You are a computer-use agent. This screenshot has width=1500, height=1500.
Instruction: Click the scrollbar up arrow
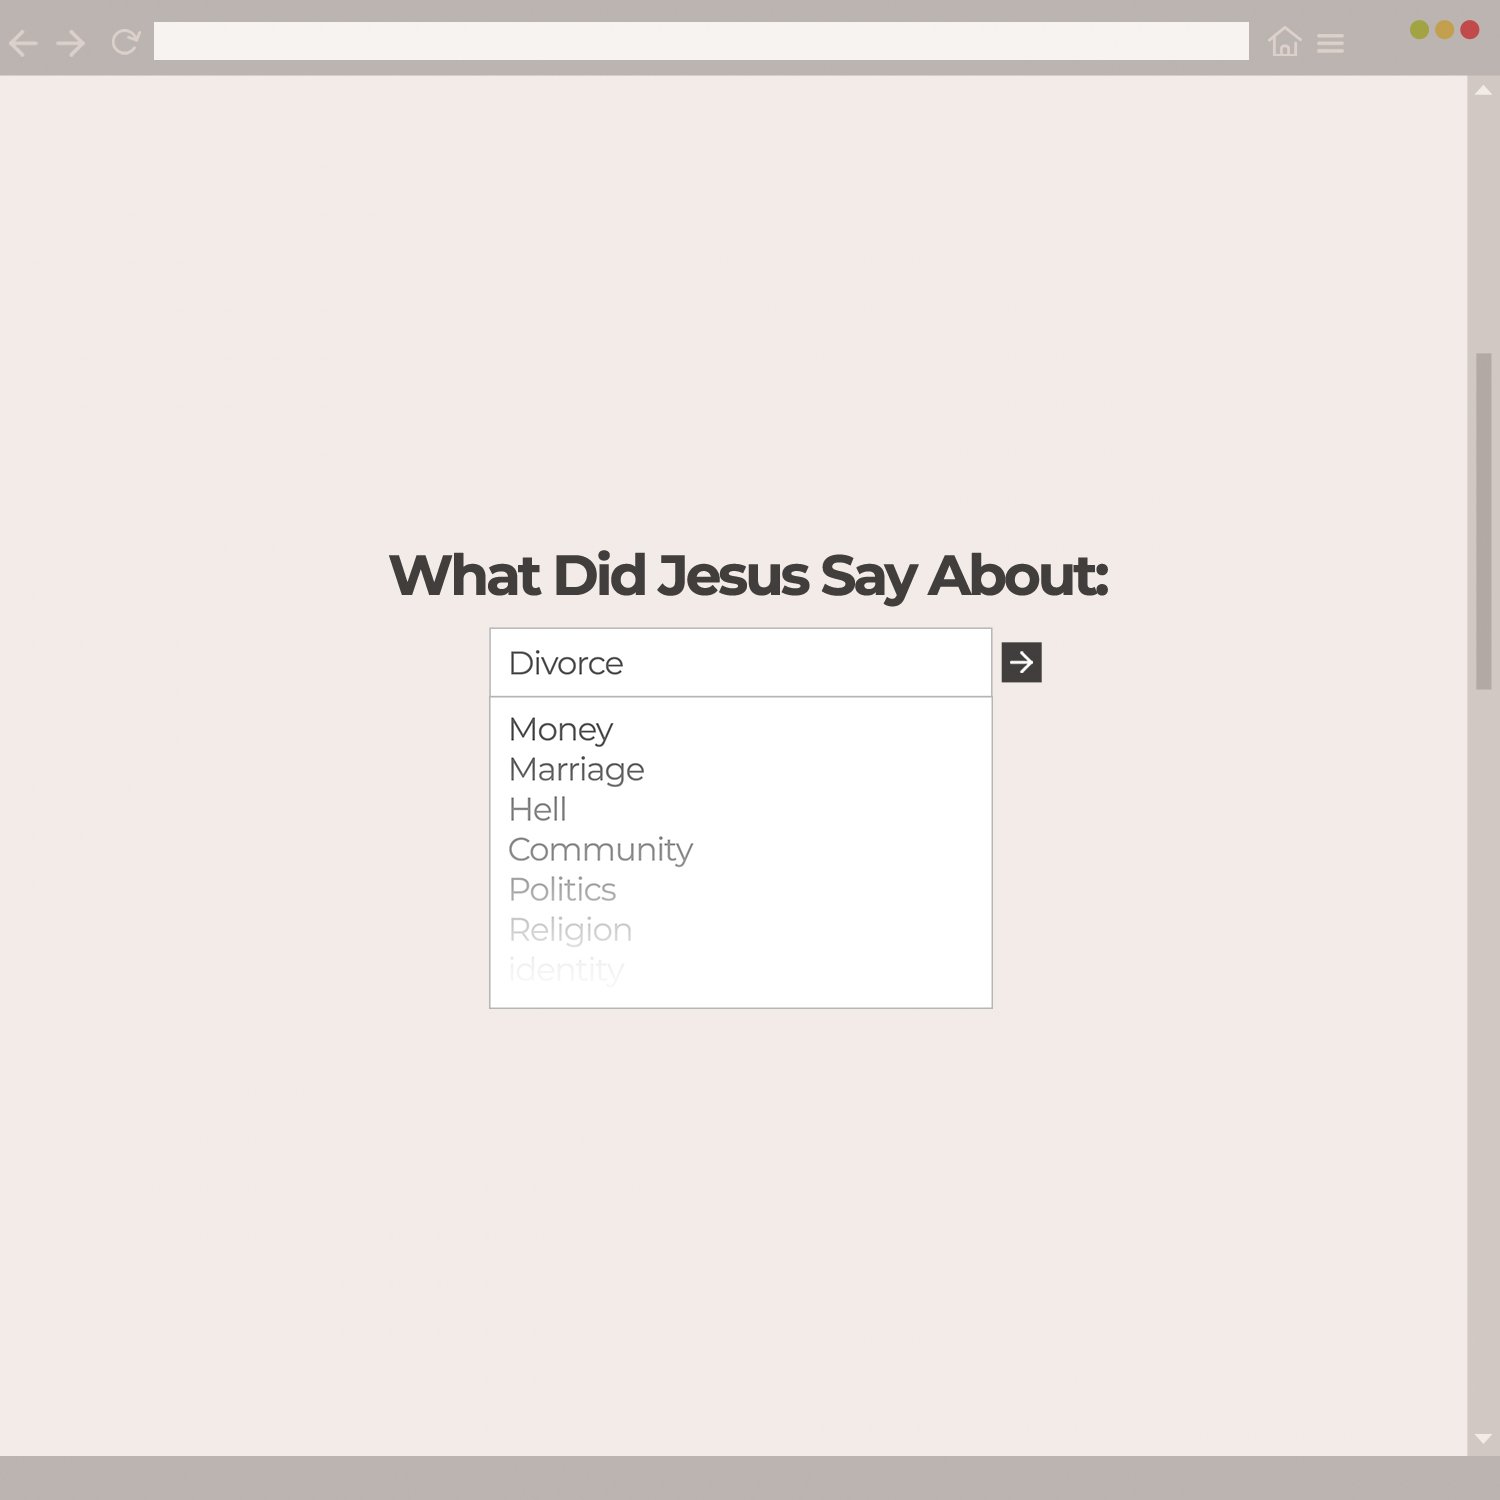pyautogui.click(x=1483, y=90)
